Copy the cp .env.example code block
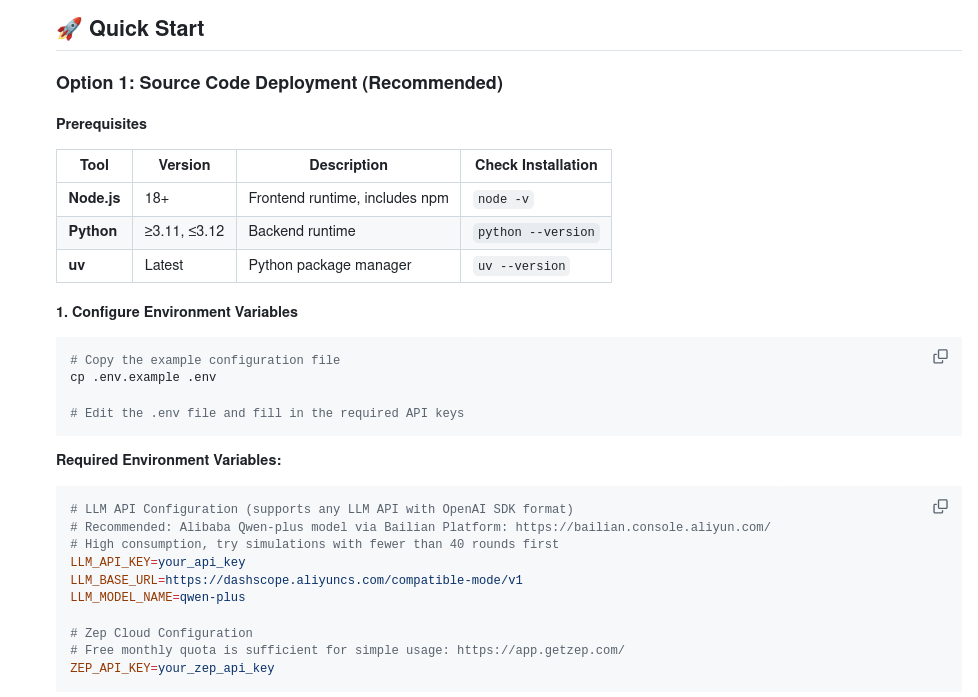The width and height of the screenshot is (978, 697). tap(940, 357)
